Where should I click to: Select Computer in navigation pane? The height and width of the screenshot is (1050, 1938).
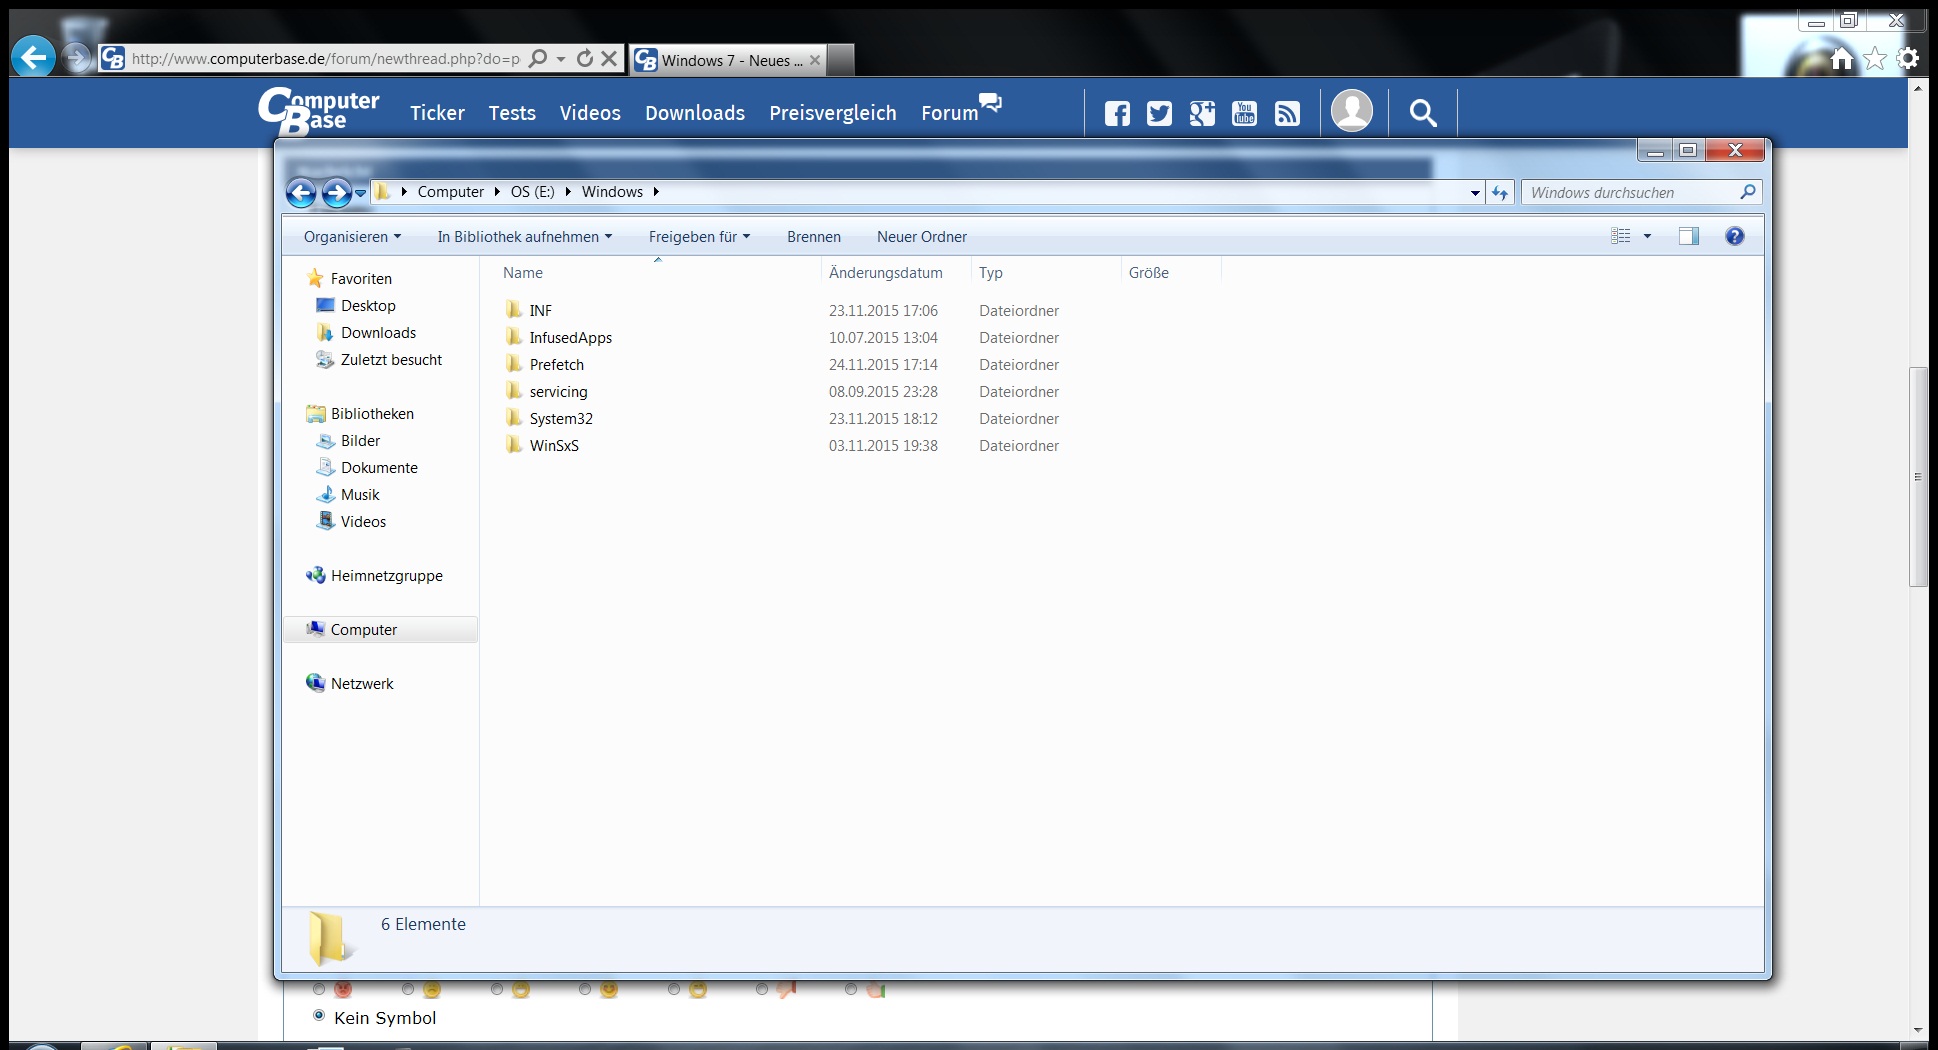point(364,630)
